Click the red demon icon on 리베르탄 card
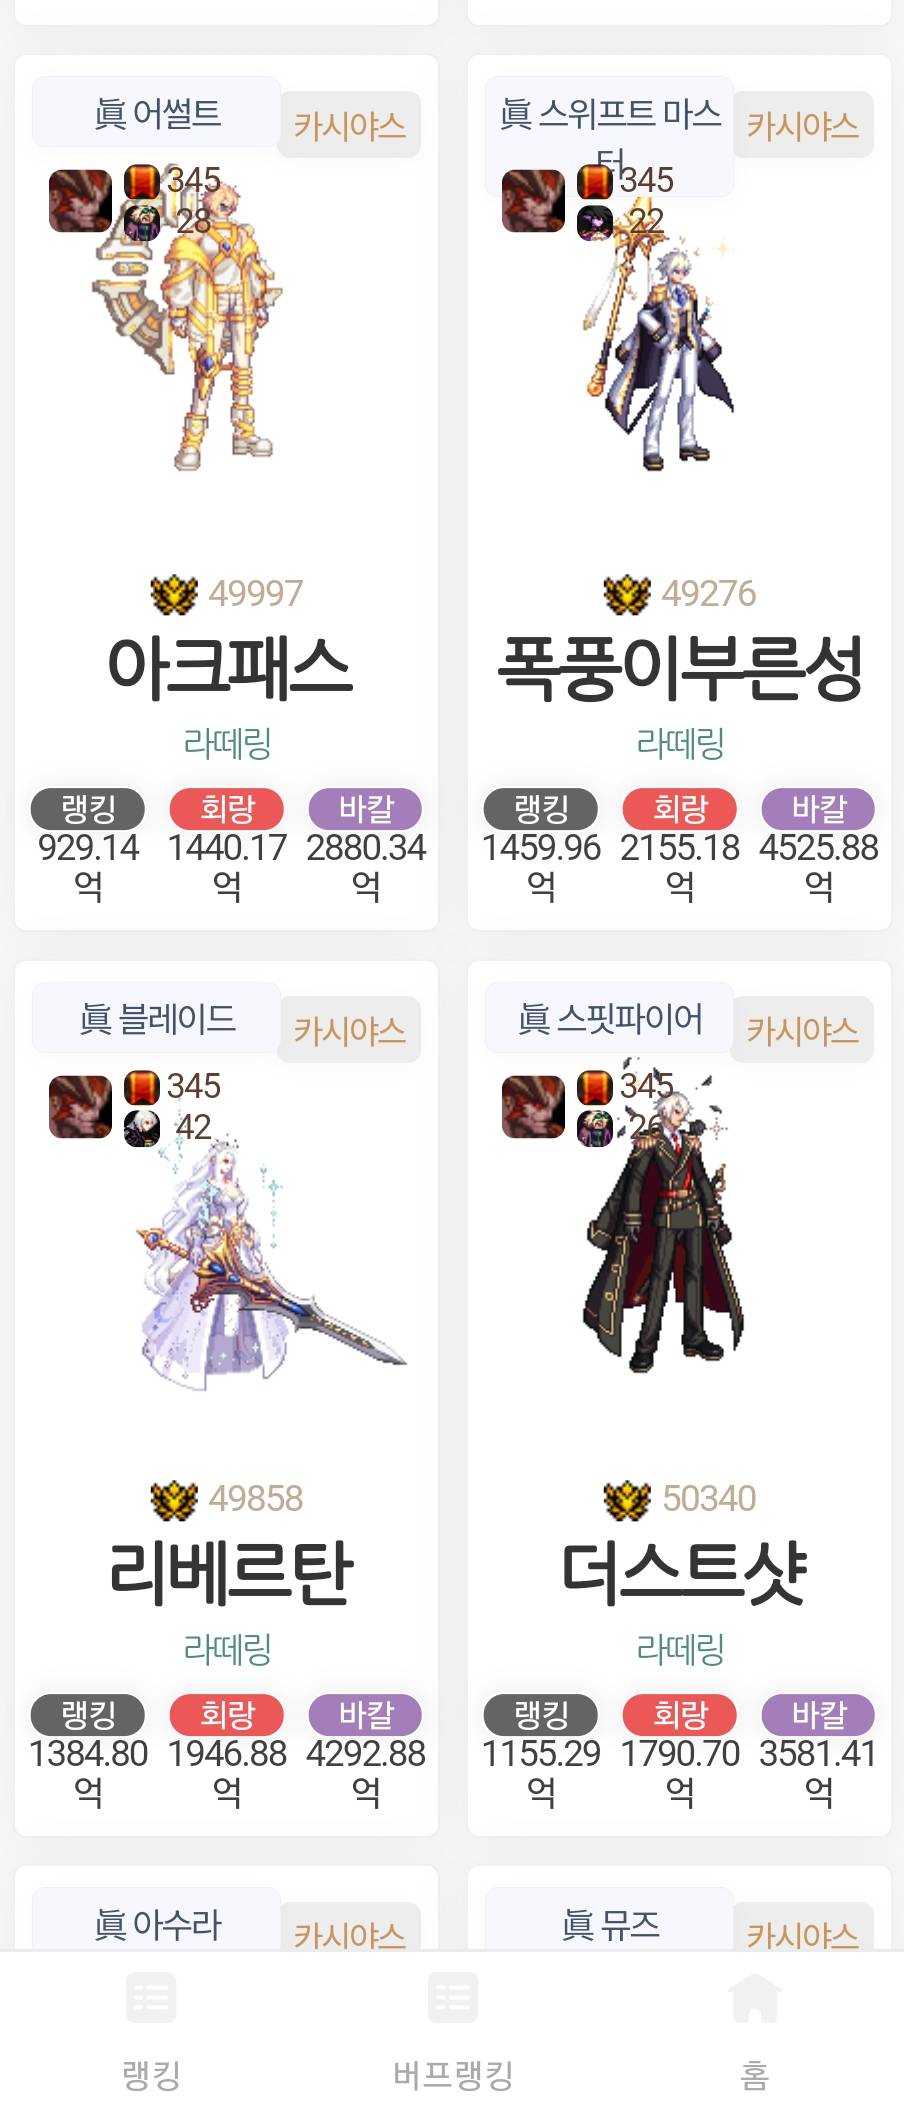The width and height of the screenshot is (904, 2103). pos(80,1107)
